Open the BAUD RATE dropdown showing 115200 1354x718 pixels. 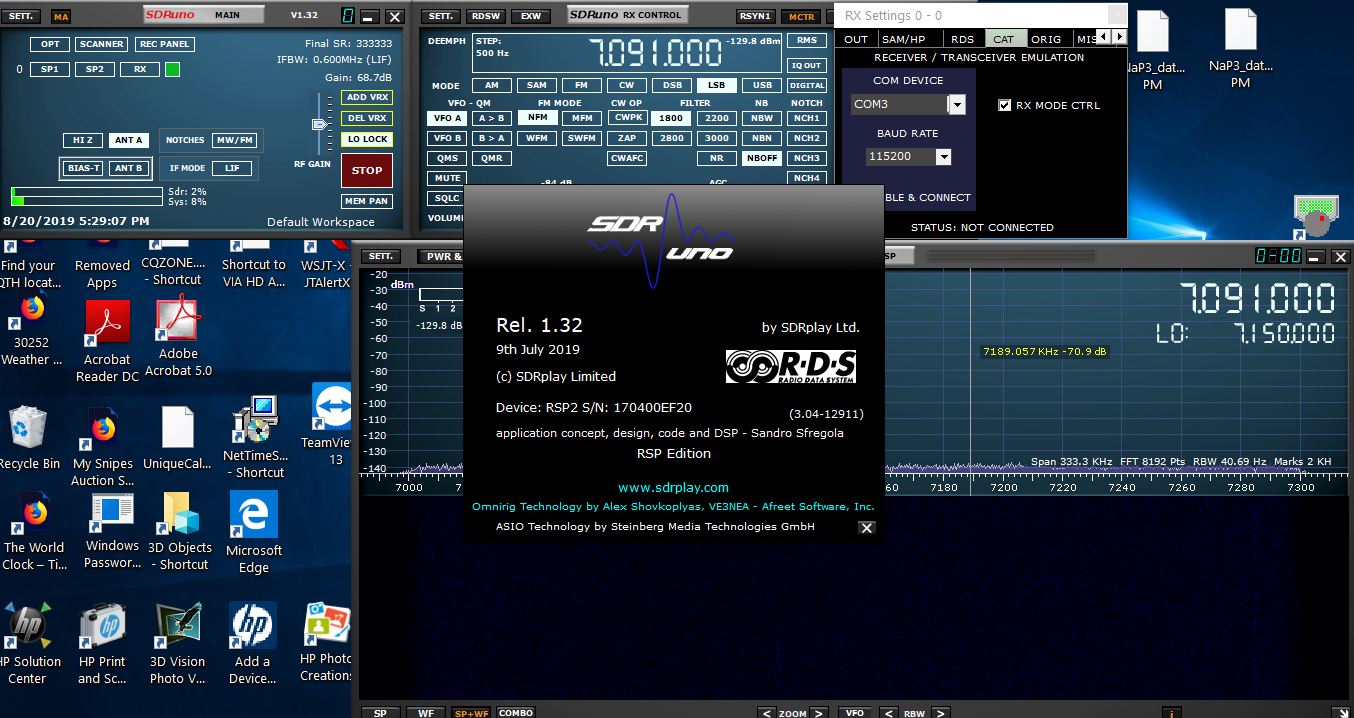(x=943, y=157)
